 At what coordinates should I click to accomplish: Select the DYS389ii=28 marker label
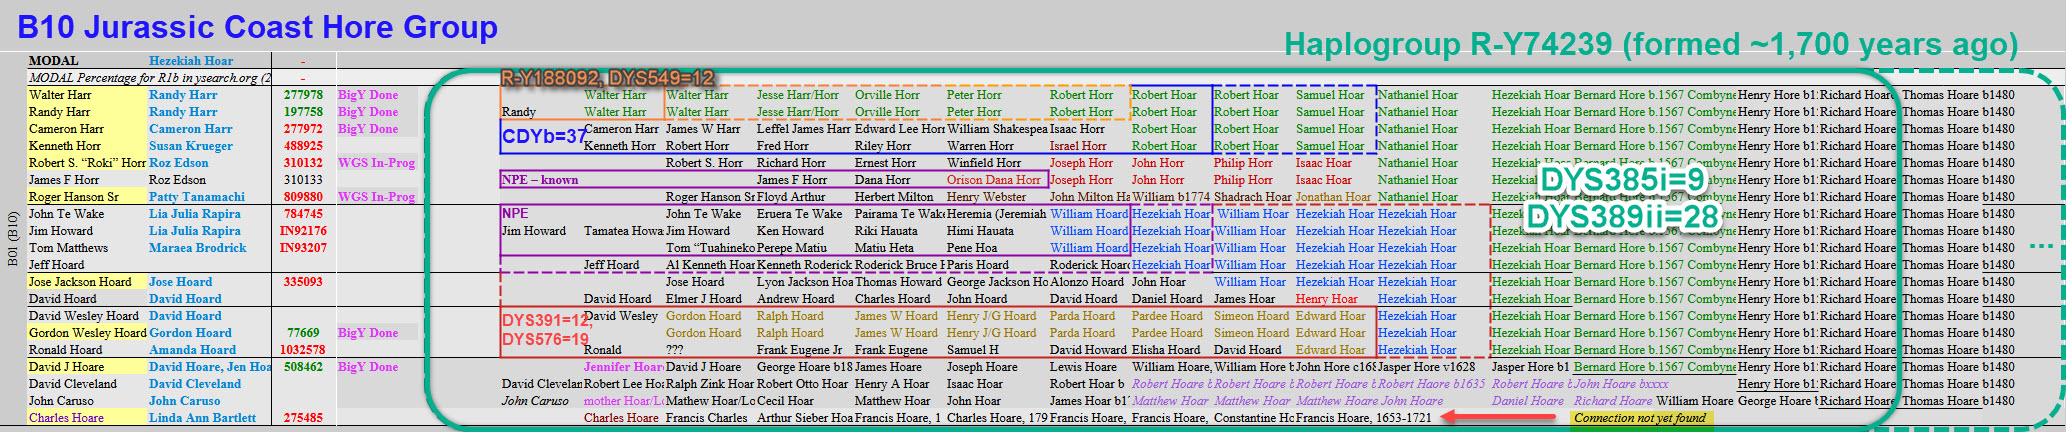click(x=1623, y=217)
